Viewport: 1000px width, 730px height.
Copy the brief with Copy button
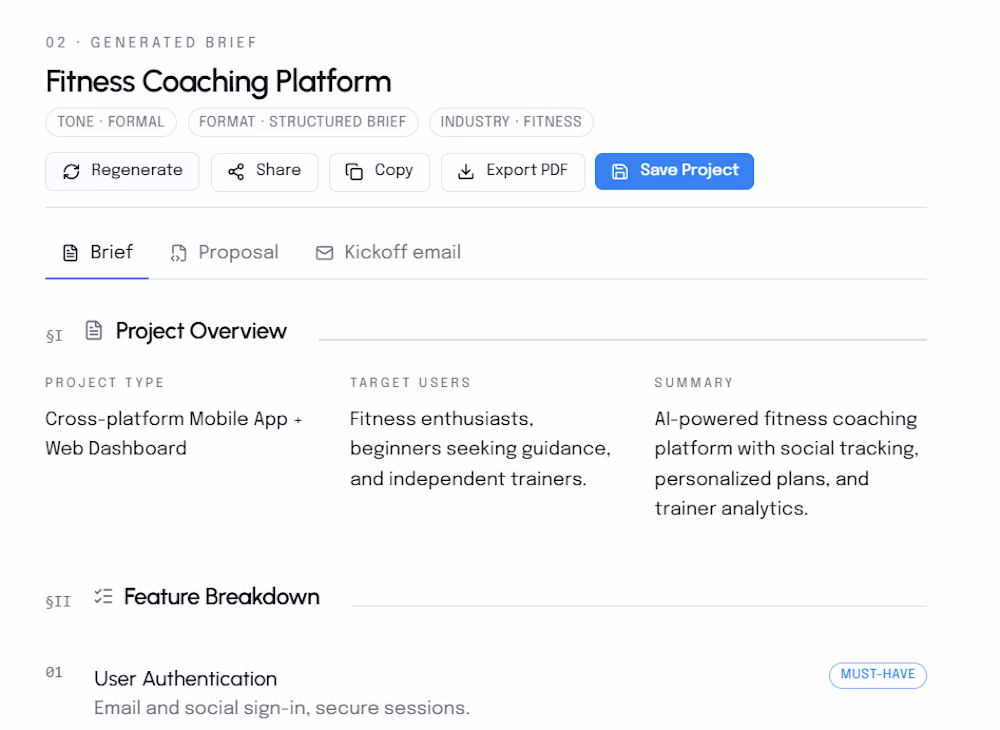click(379, 172)
